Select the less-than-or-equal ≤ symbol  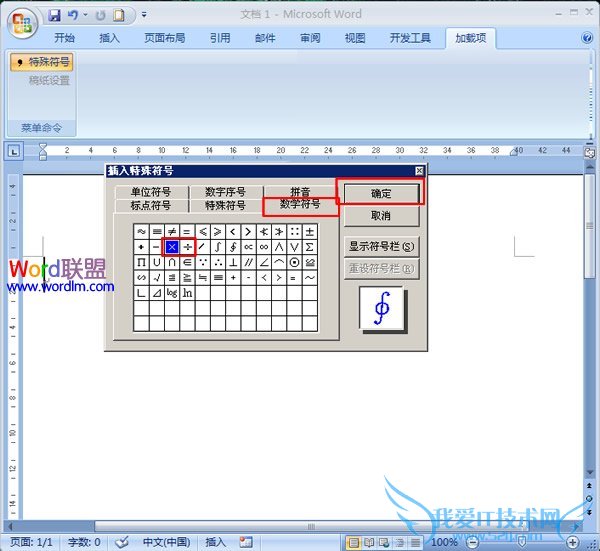coord(203,231)
